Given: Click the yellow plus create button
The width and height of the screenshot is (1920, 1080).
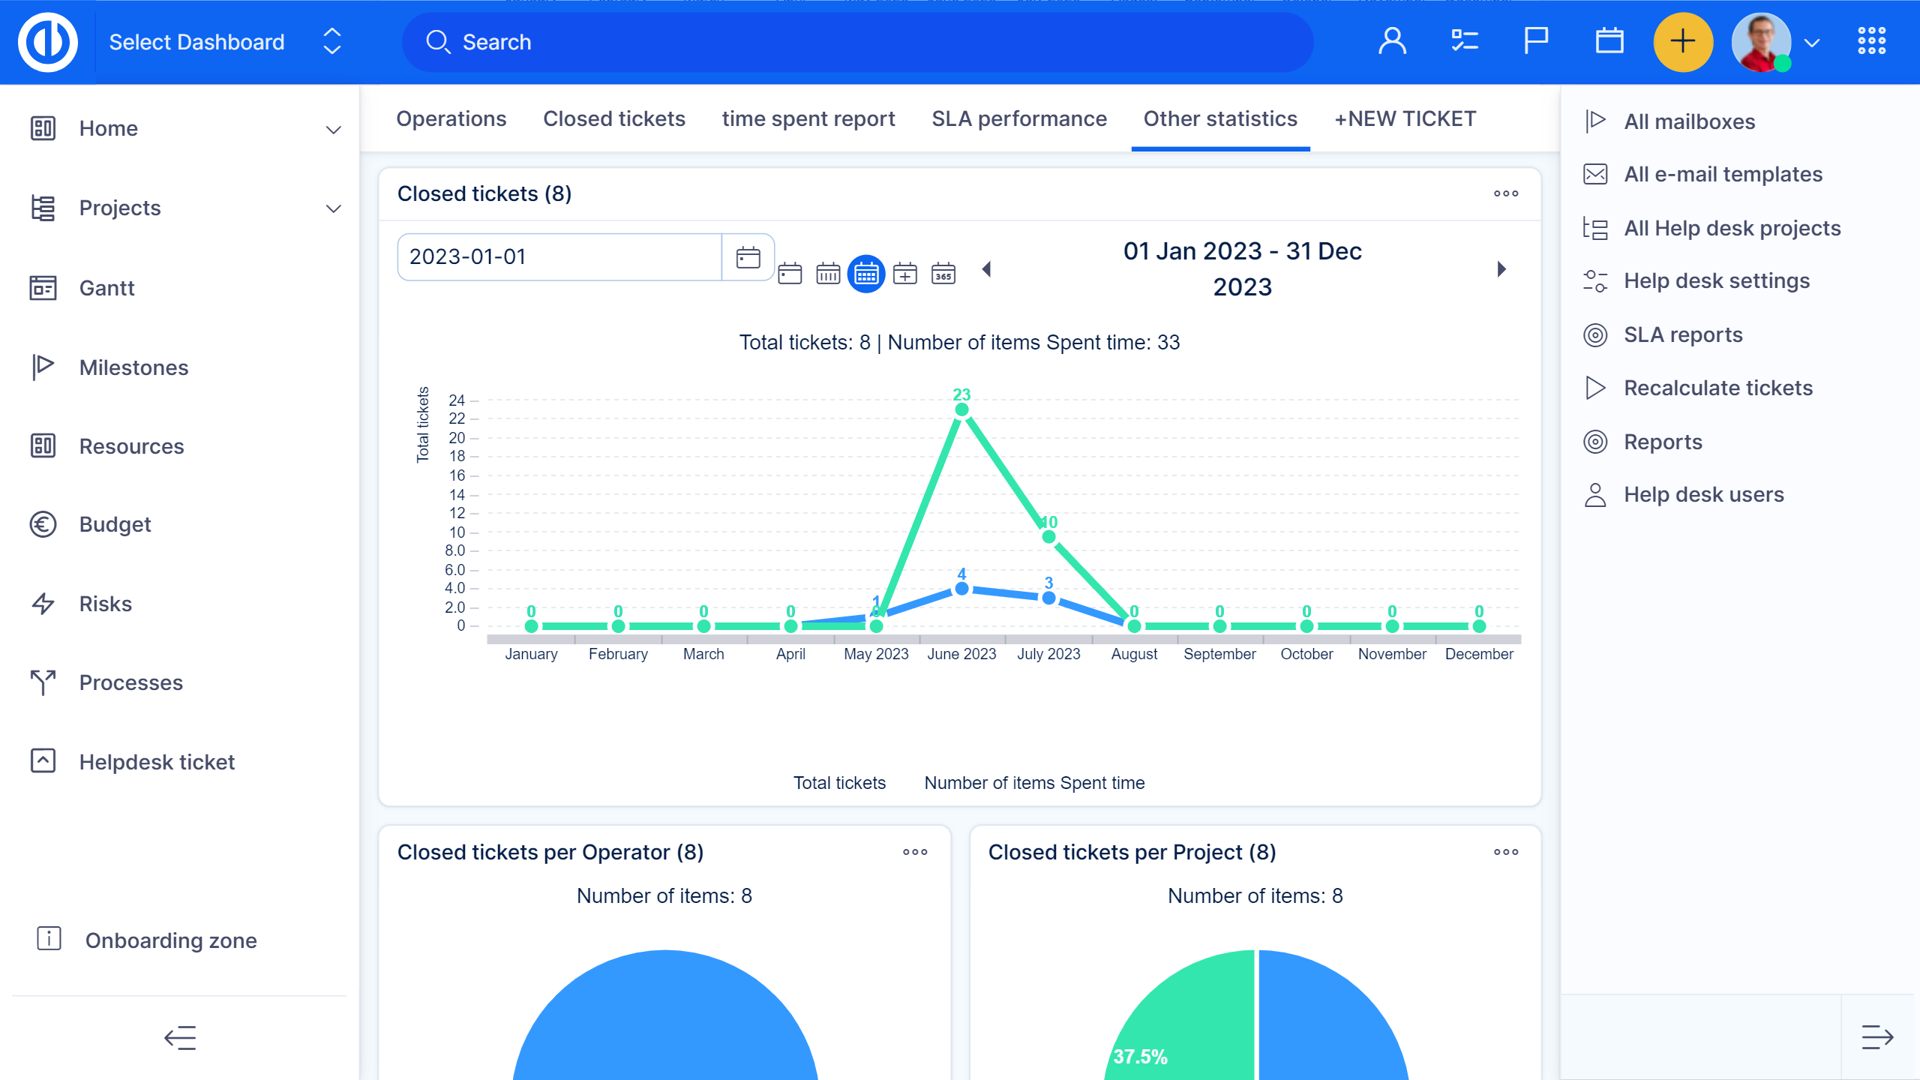Looking at the screenshot, I should pos(1683,42).
